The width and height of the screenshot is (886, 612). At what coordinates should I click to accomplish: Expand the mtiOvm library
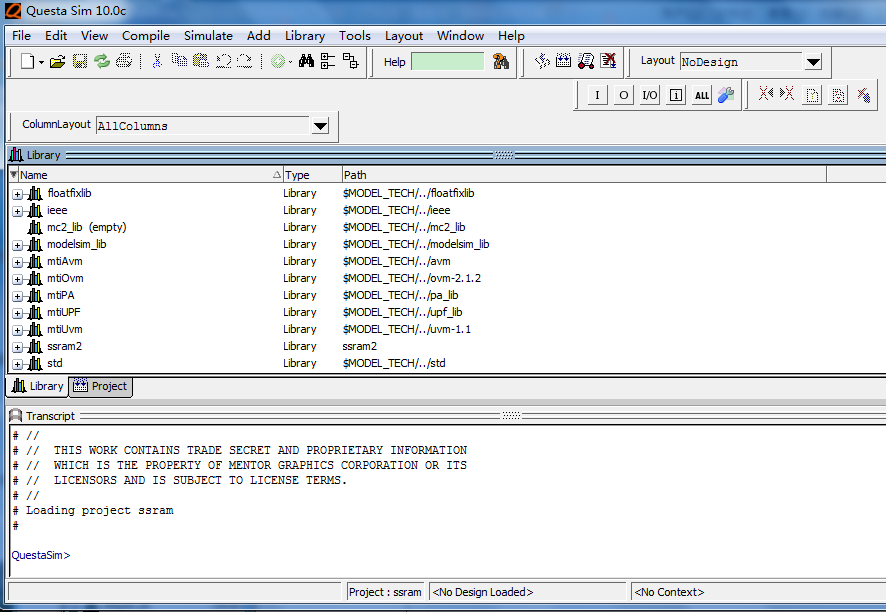click(18, 279)
